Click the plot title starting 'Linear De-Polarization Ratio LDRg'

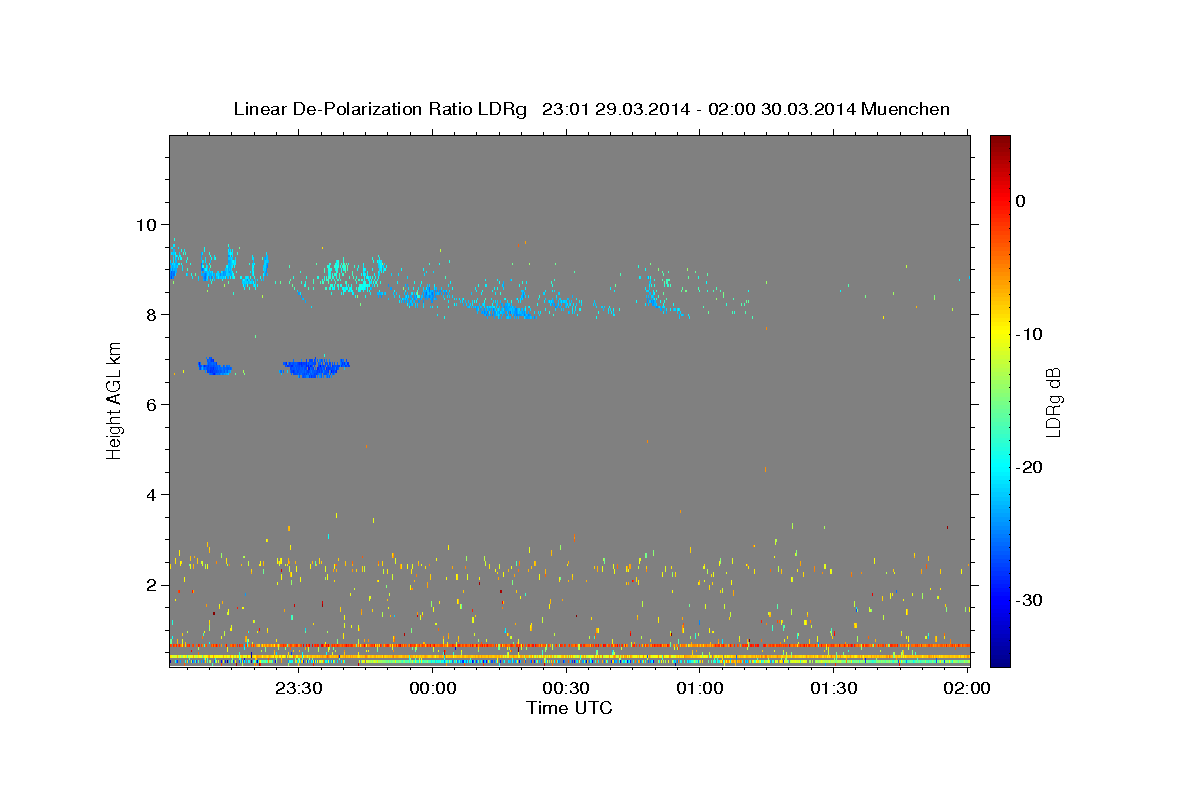point(591,109)
